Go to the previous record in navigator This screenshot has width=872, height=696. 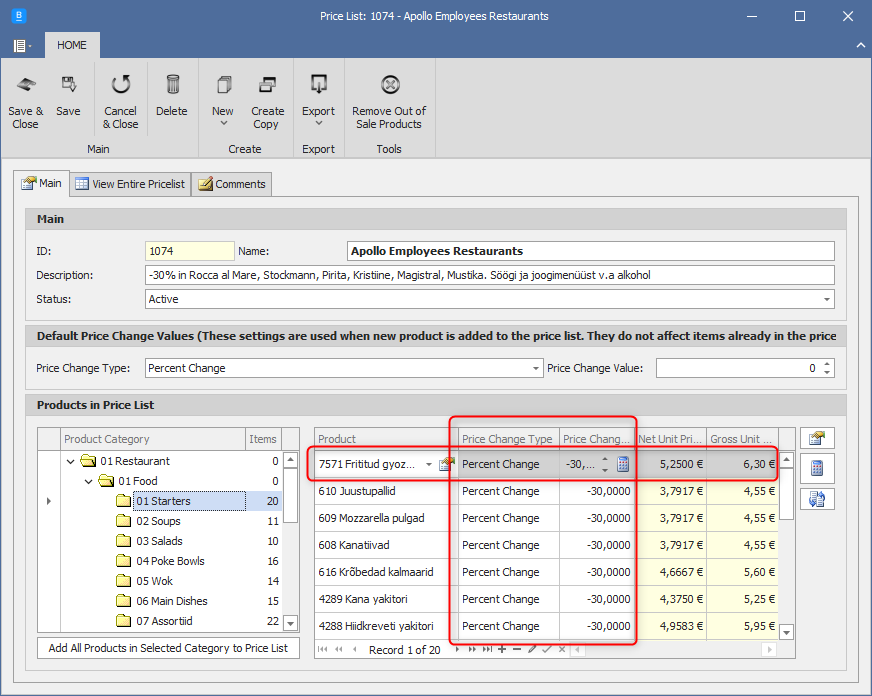(x=355, y=649)
